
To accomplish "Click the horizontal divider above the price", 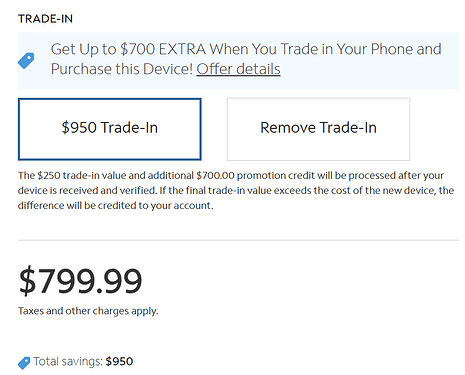I will pos(238,240).
